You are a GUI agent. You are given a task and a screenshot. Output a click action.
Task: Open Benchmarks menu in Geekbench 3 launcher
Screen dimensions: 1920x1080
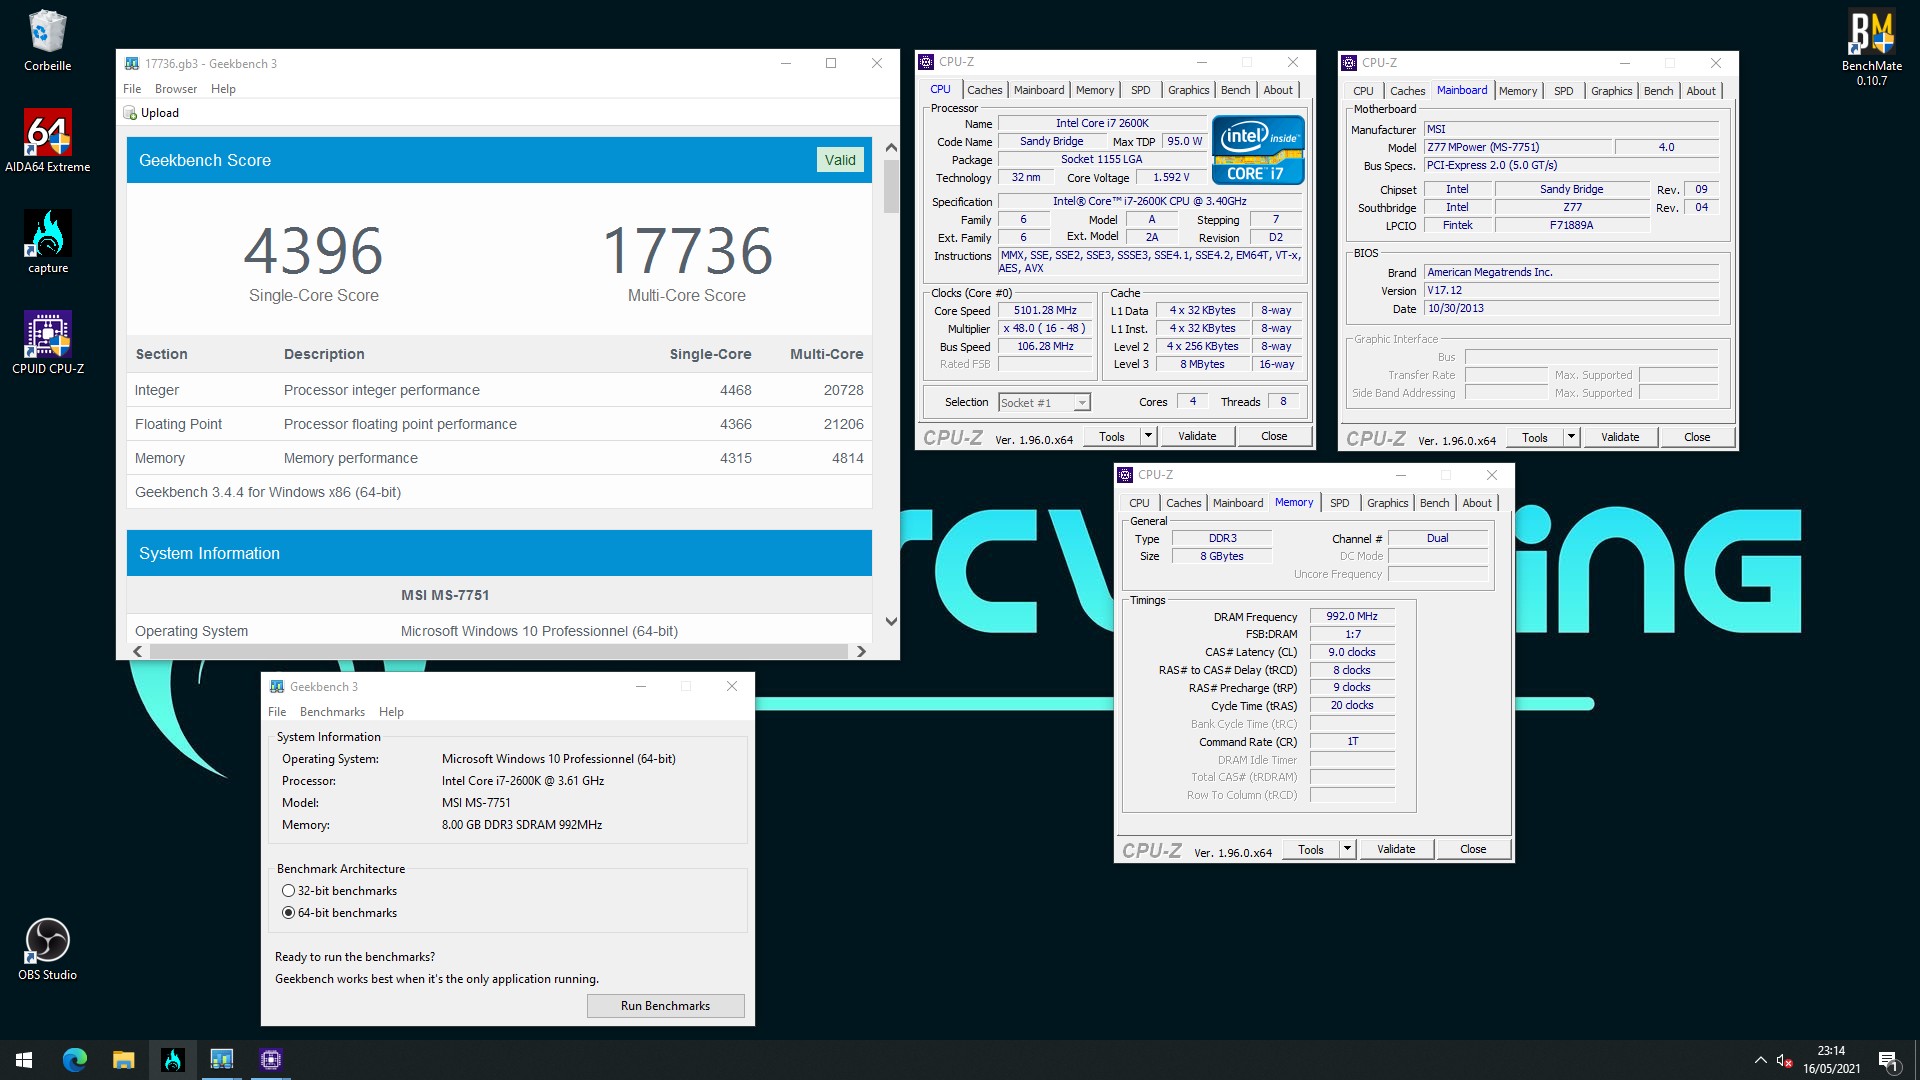pyautogui.click(x=332, y=712)
